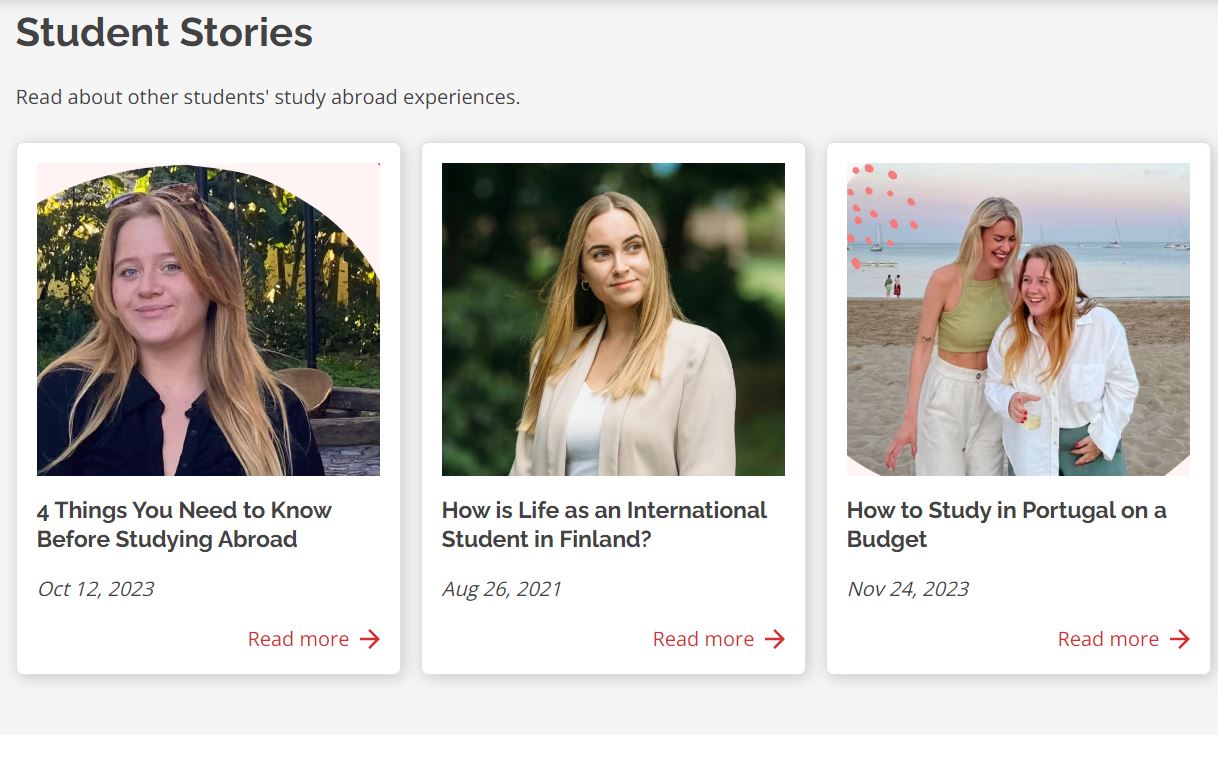Select the title 'How to Study in Portugal on a Budget'
The width and height of the screenshot is (1218, 757).
(x=1006, y=524)
